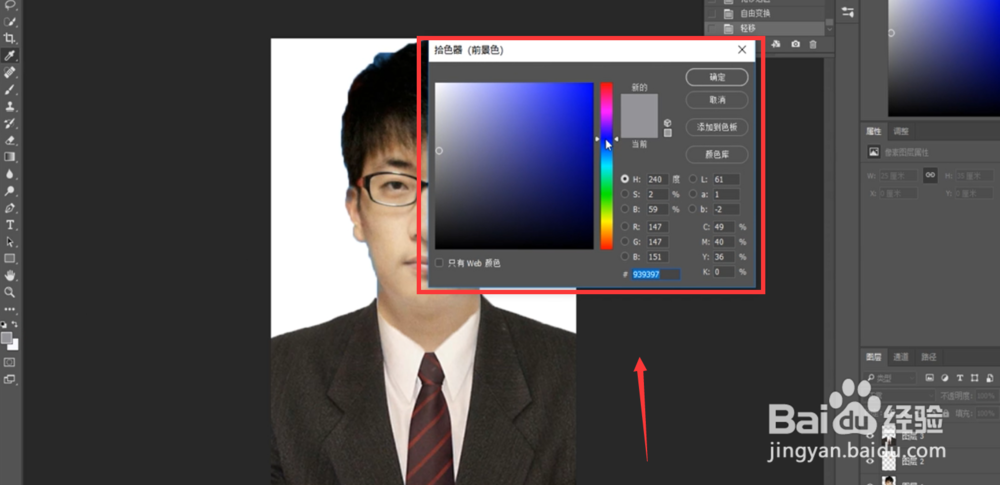
Task: Select the S saturation radio button
Action: [625, 194]
